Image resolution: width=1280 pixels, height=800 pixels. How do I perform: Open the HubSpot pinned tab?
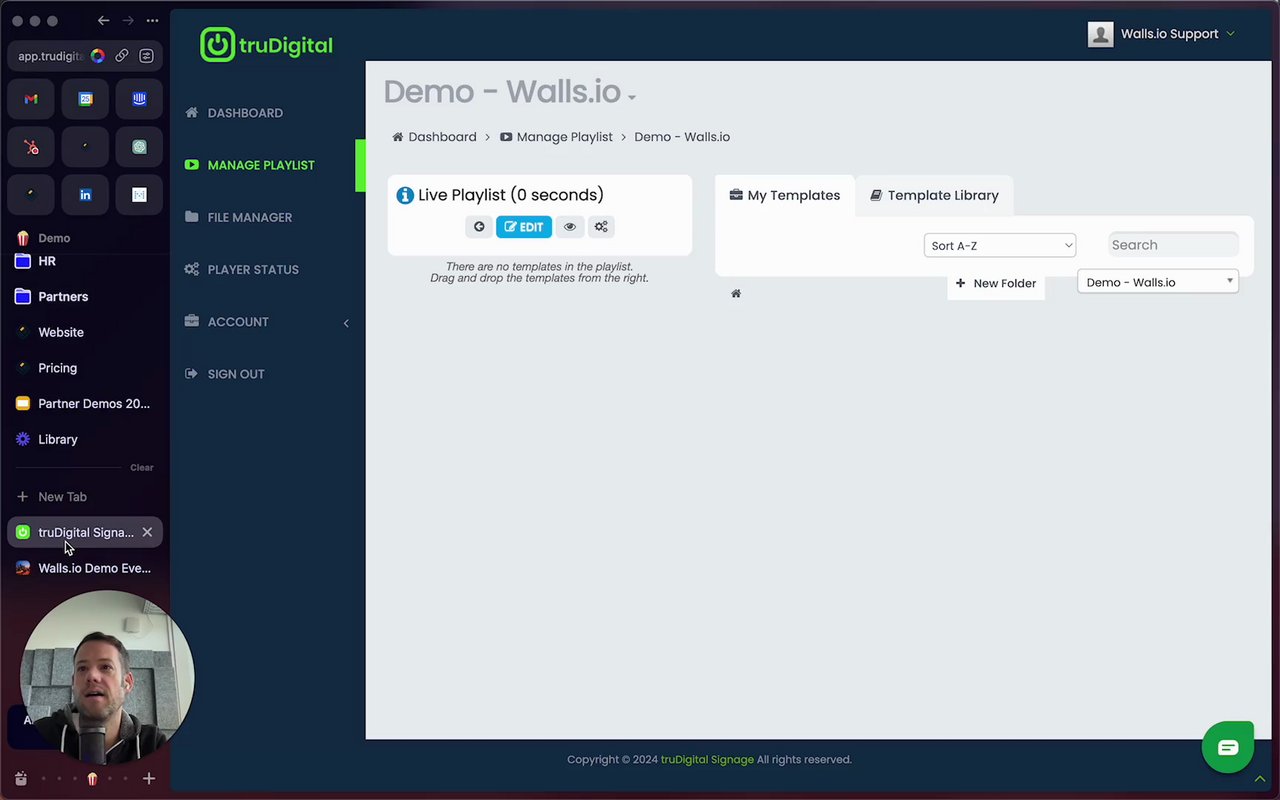(x=31, y=147)
